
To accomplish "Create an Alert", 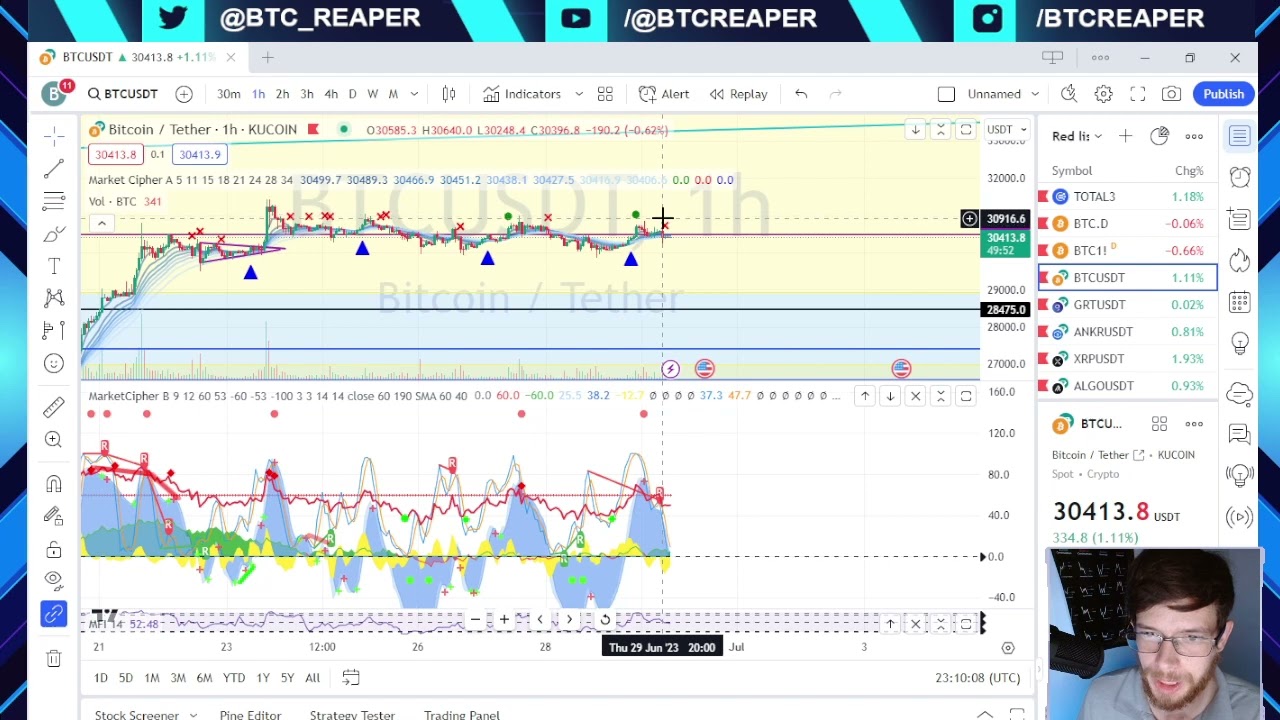I will click(664, 94).
